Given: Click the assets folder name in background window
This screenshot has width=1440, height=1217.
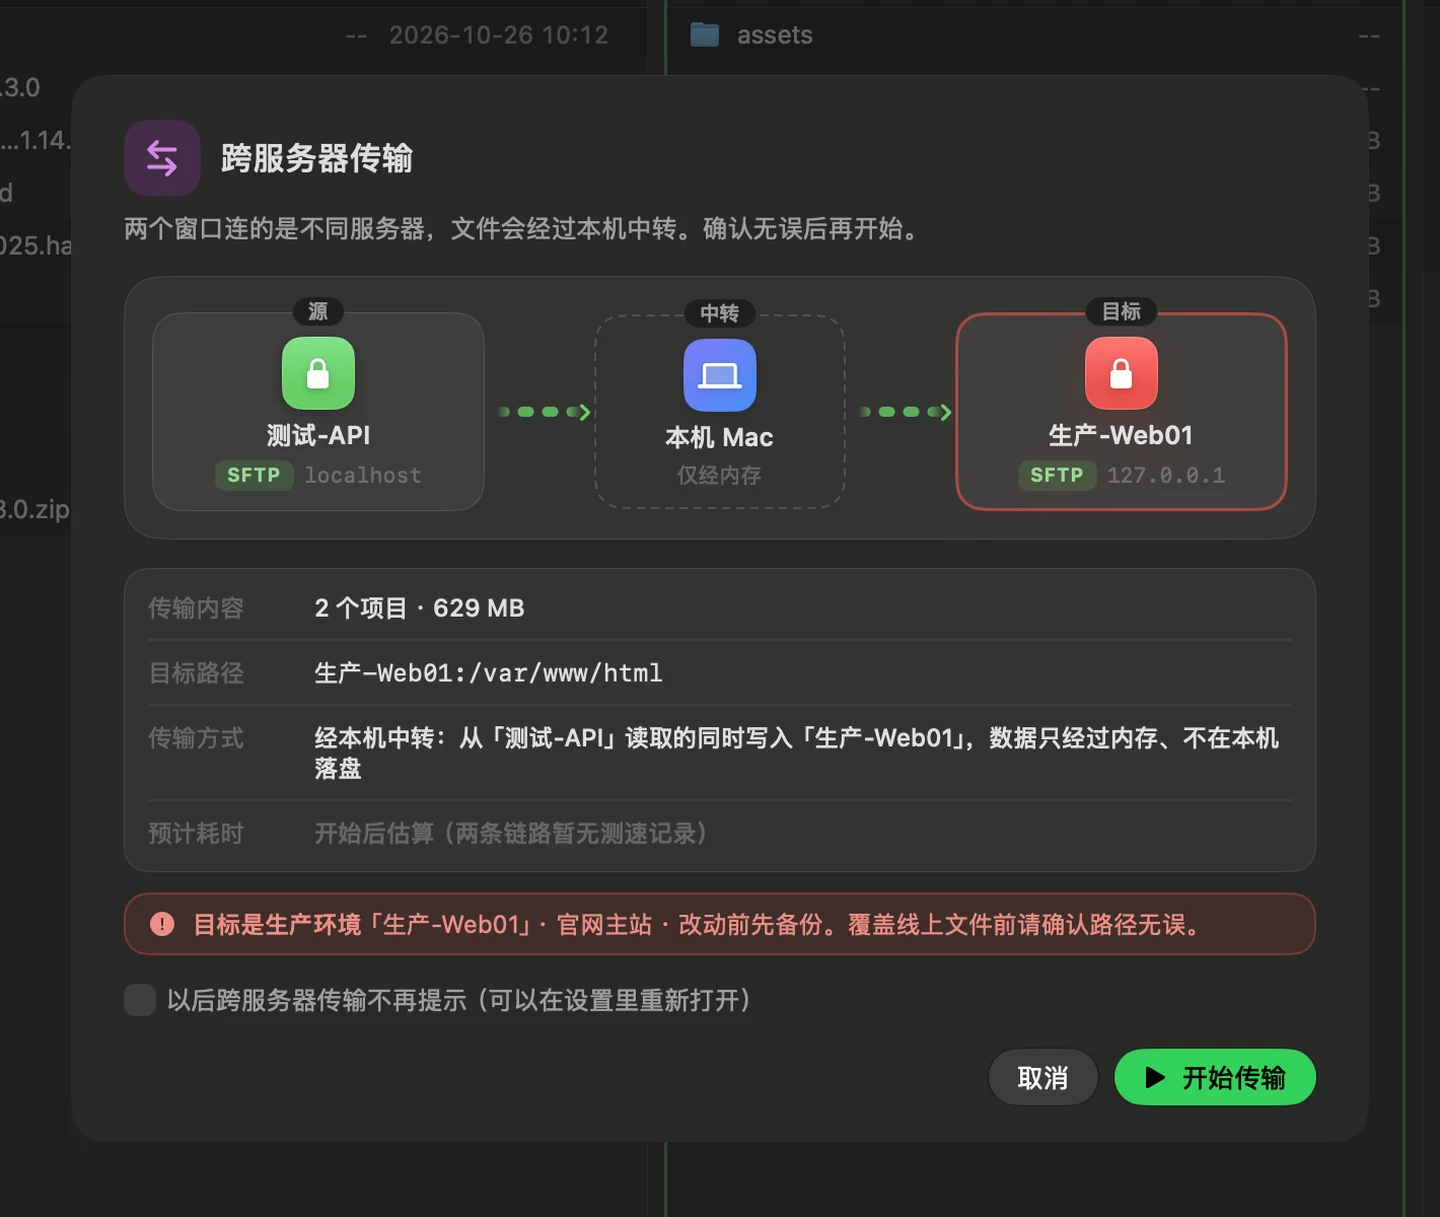Looking at the screenshot, I should pos(775,35).
